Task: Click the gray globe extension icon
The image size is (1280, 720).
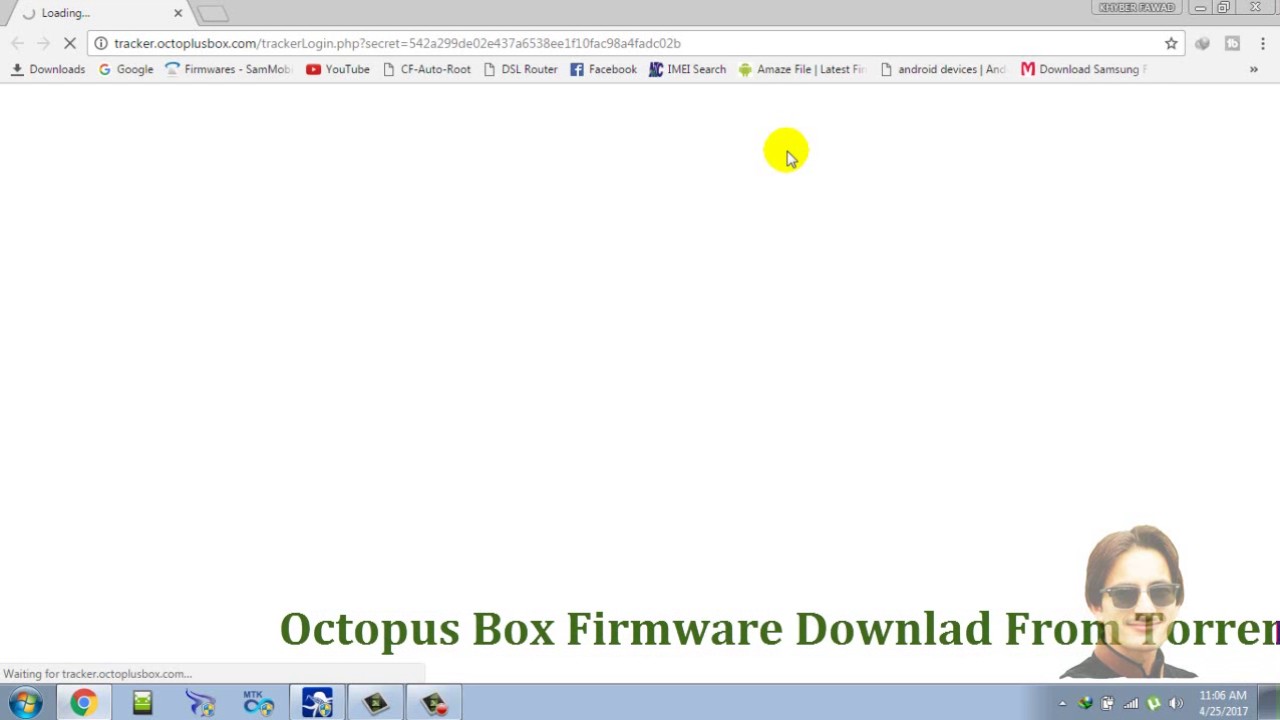Action: [x=1202, y=43]
